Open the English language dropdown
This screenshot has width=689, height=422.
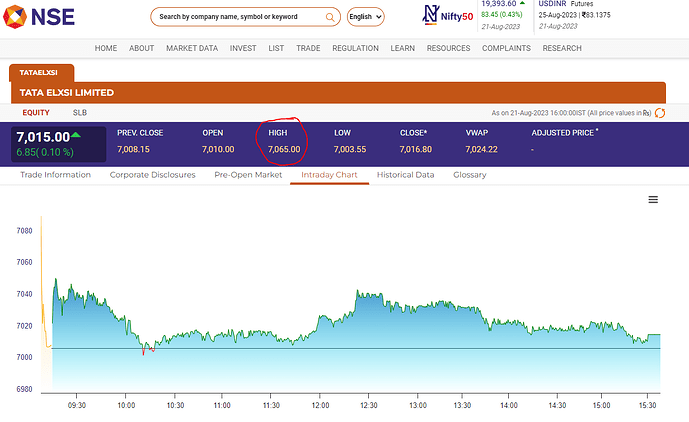366,17
